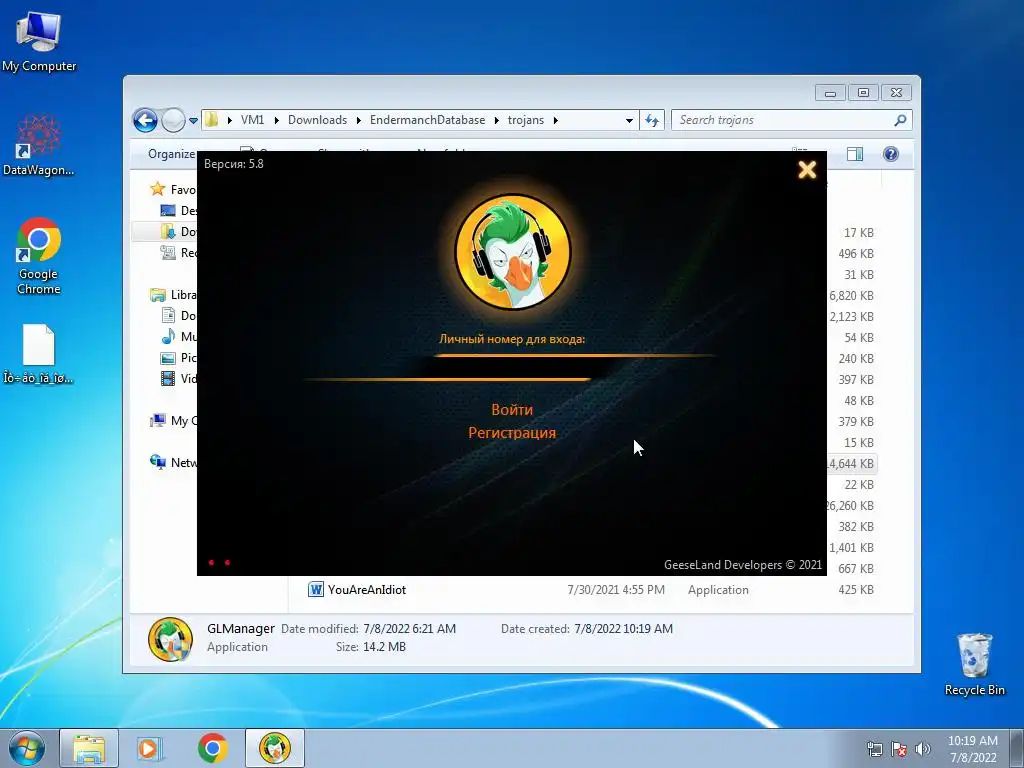Image resolution: width=1024 pixels, height=768 pixels.
Task: Maximize the Explorer window
Action: pyautogui.click(x=863, y=93)
